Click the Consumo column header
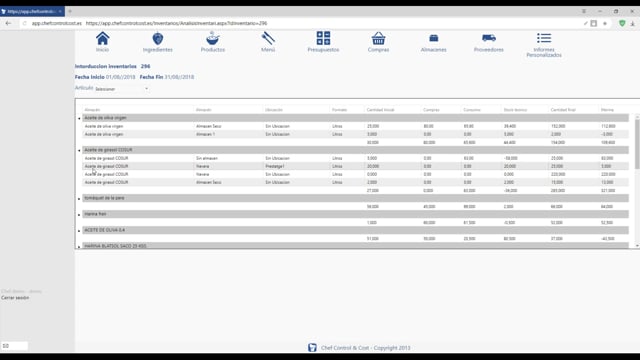 point(472,110)
